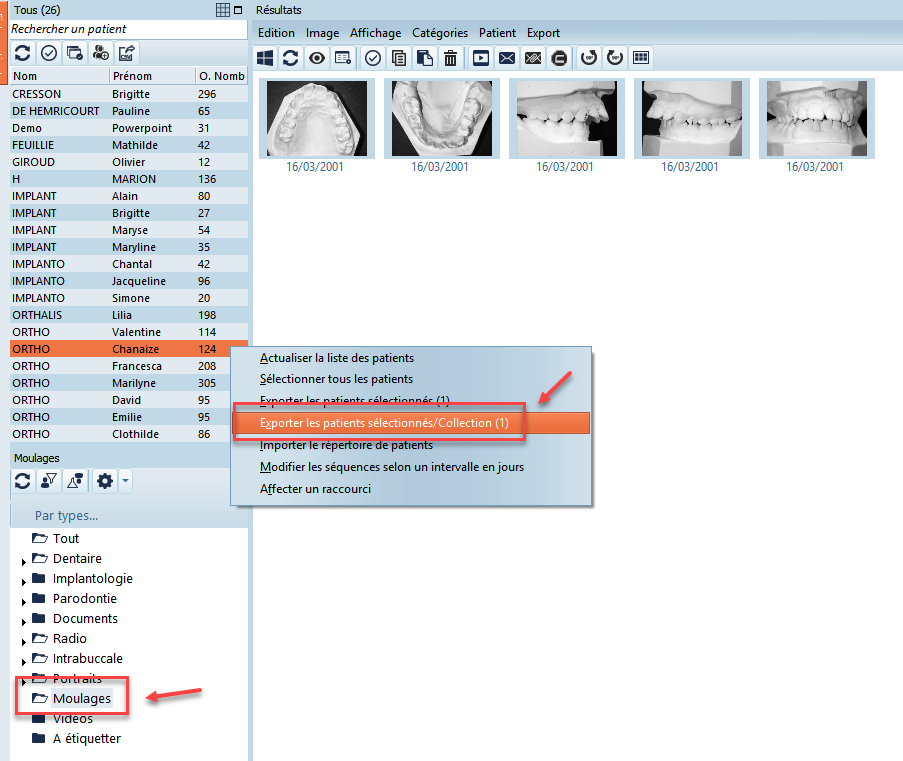This screenshot has width=903, height=761.
Task: Refresh the patient list with the refresh icon
Action: point(23,52)
